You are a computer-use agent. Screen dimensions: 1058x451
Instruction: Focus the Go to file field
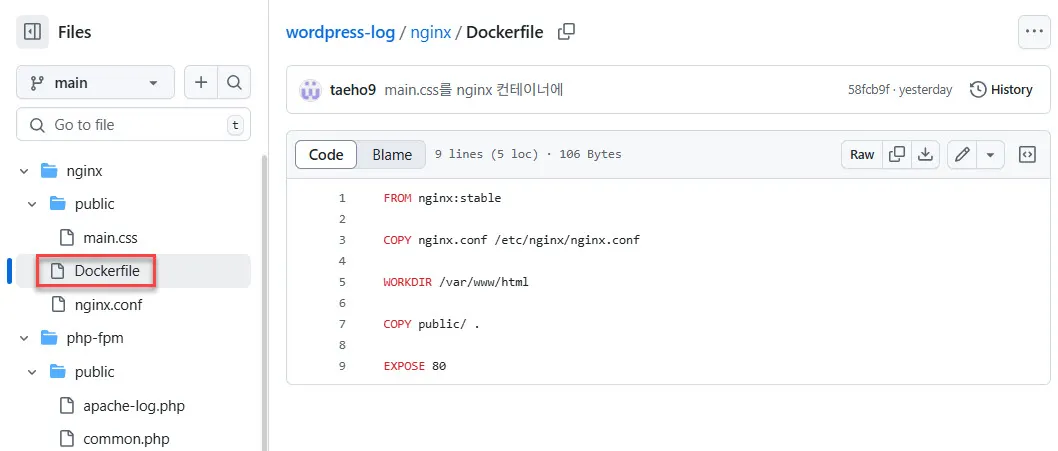134,124
